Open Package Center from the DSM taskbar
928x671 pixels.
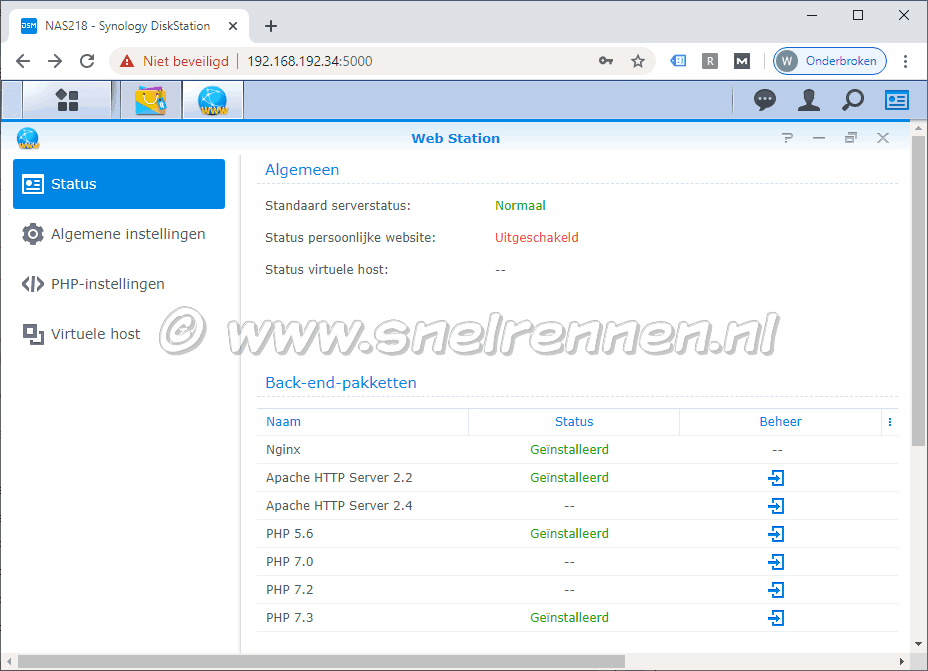(151, 100)
